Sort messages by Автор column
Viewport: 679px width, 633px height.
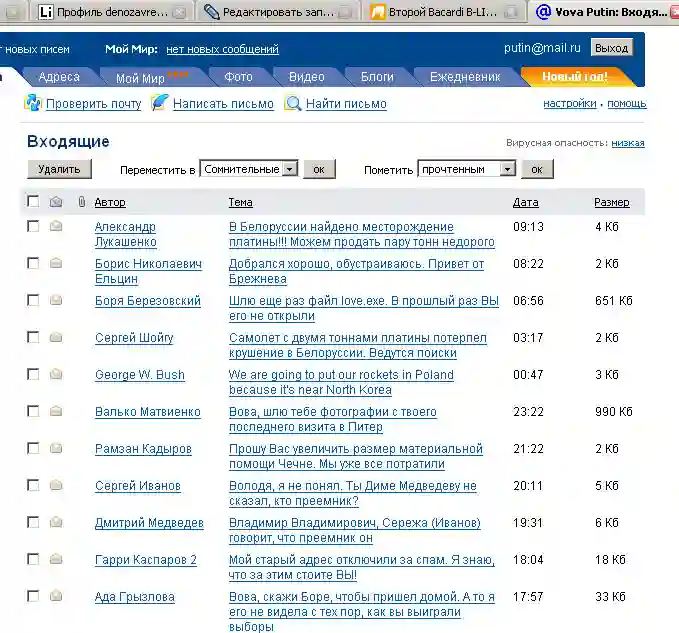click(x=110, y=202)
